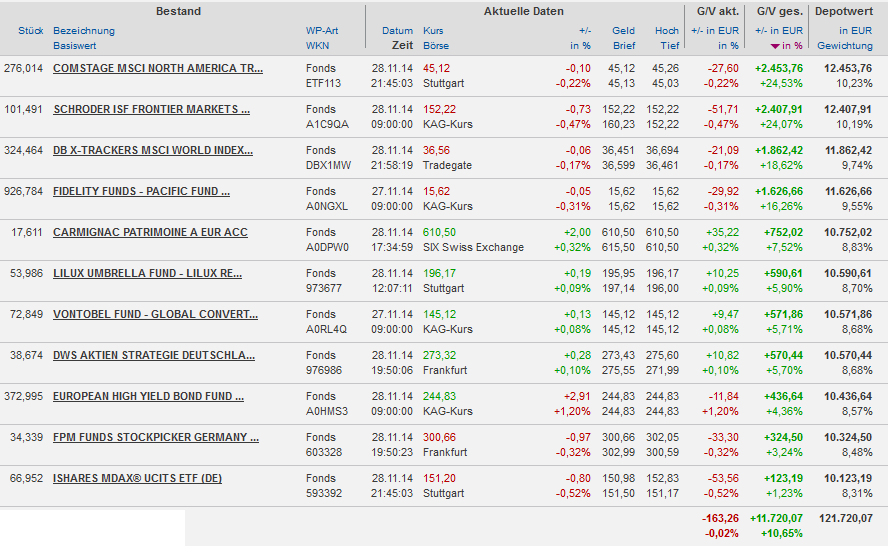Click the Basiswert column header

point(76,46)
